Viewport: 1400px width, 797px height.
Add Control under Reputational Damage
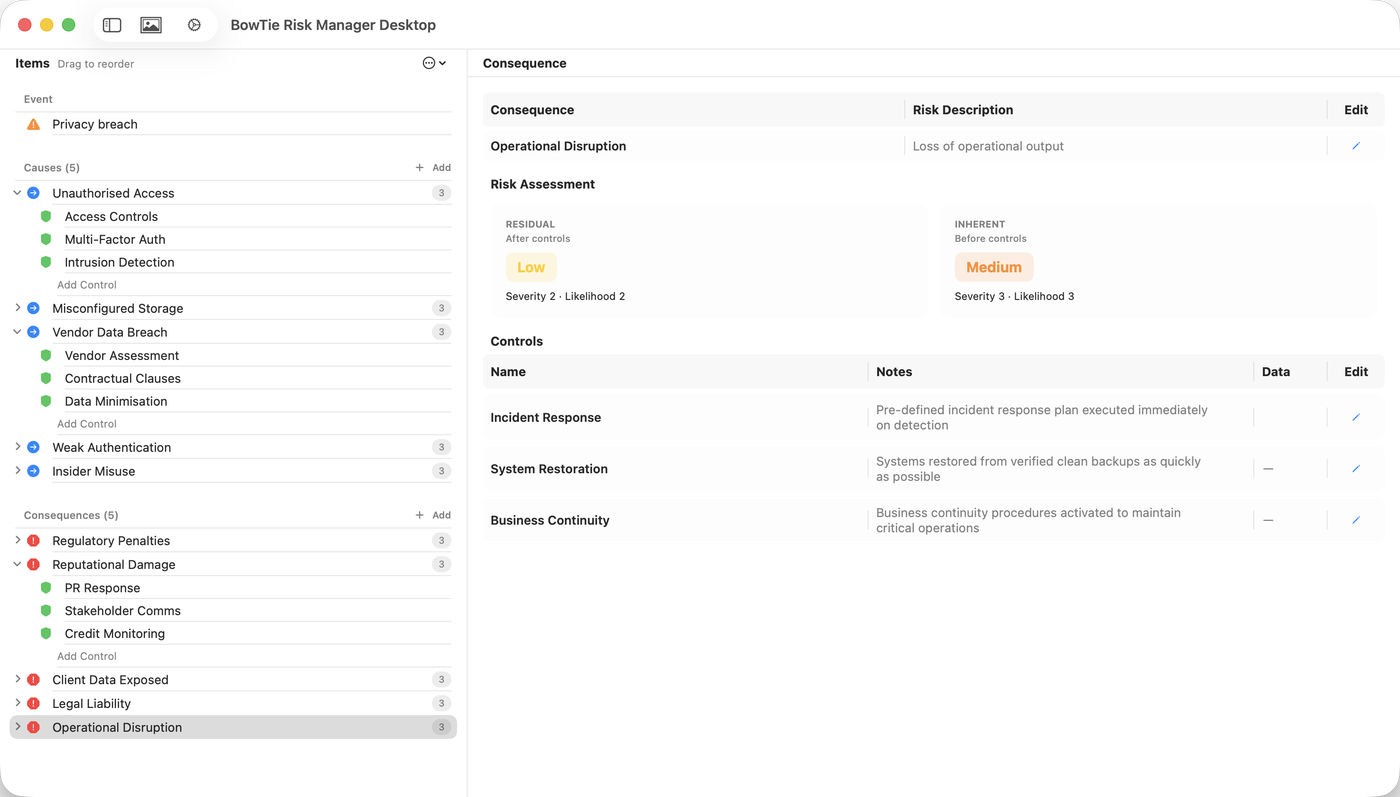(x=87, y=656)
